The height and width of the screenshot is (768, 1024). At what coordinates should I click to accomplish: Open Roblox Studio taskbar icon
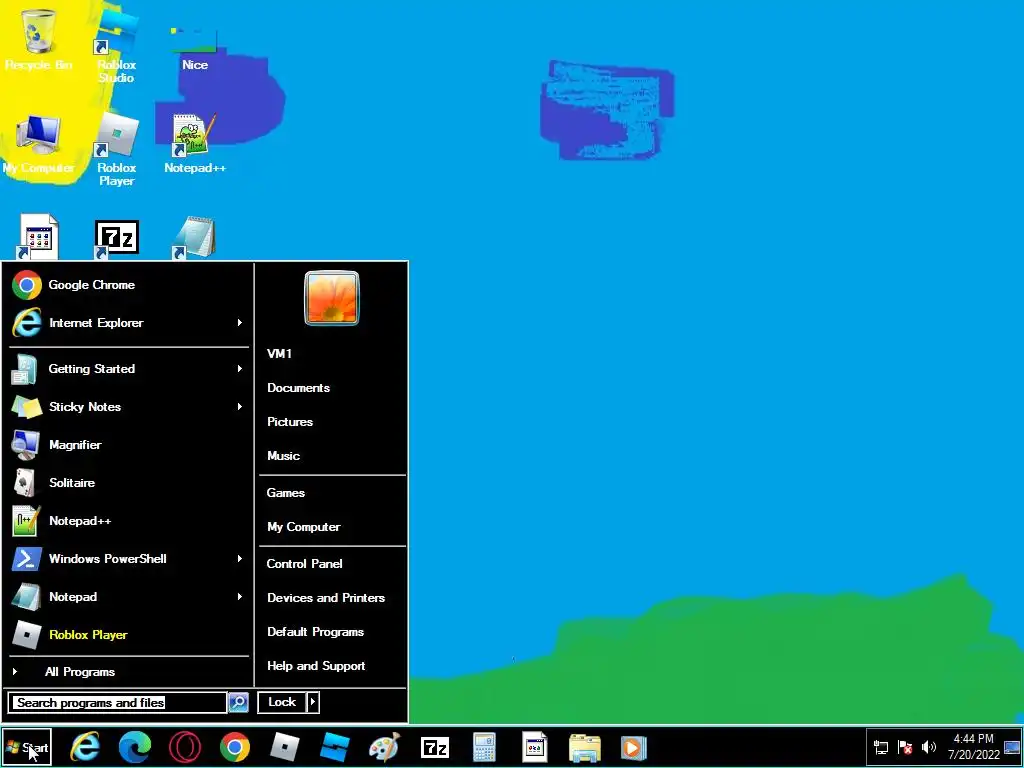coord(334,747)
